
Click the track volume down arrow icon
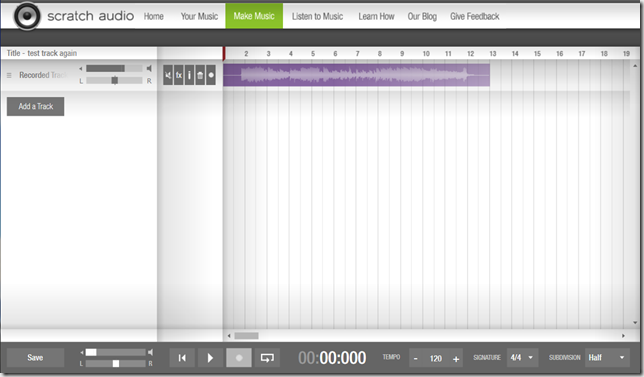[81, 69]
